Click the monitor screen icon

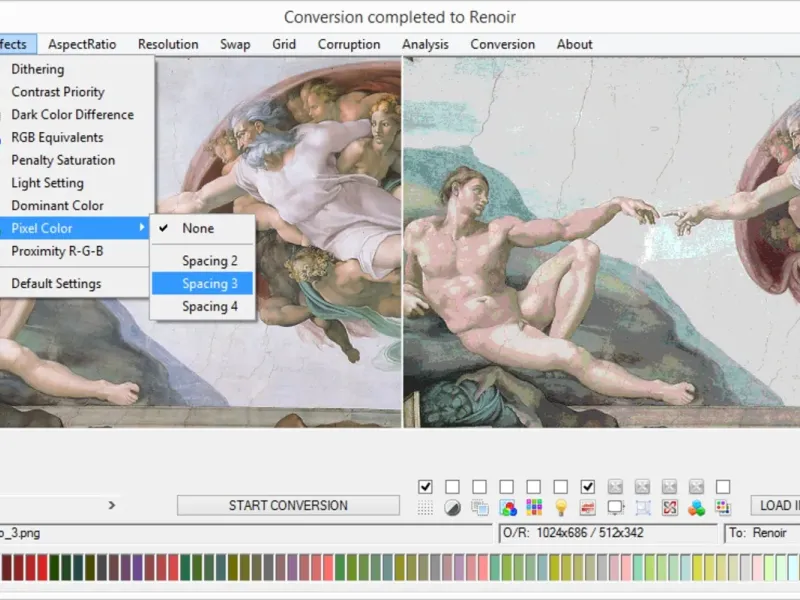(x=616, y=508)
